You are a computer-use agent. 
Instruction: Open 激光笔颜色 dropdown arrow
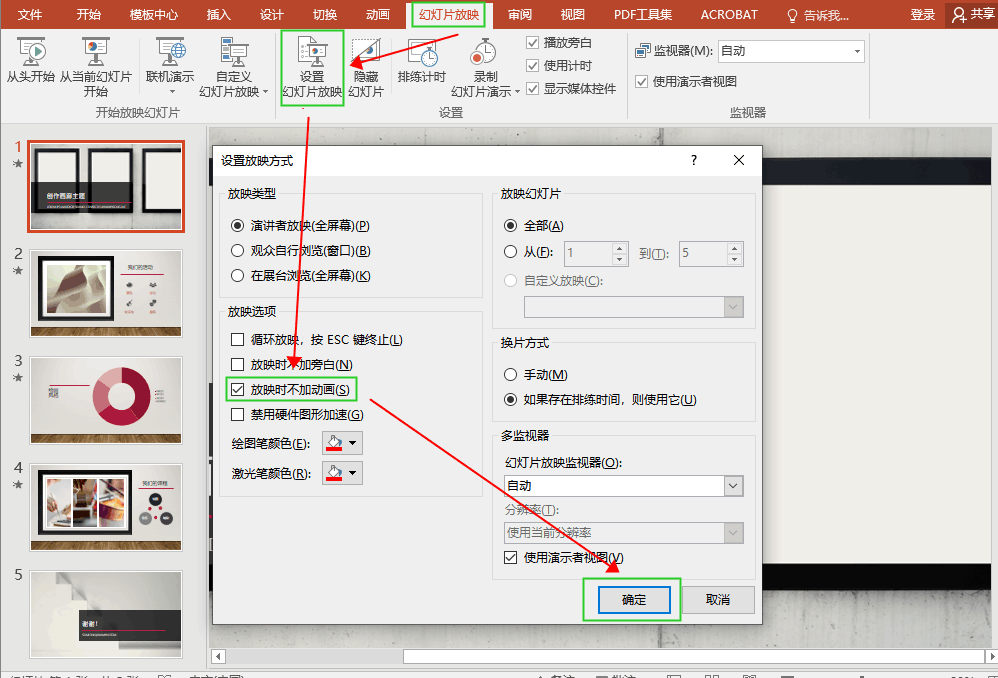click(353, 472)
